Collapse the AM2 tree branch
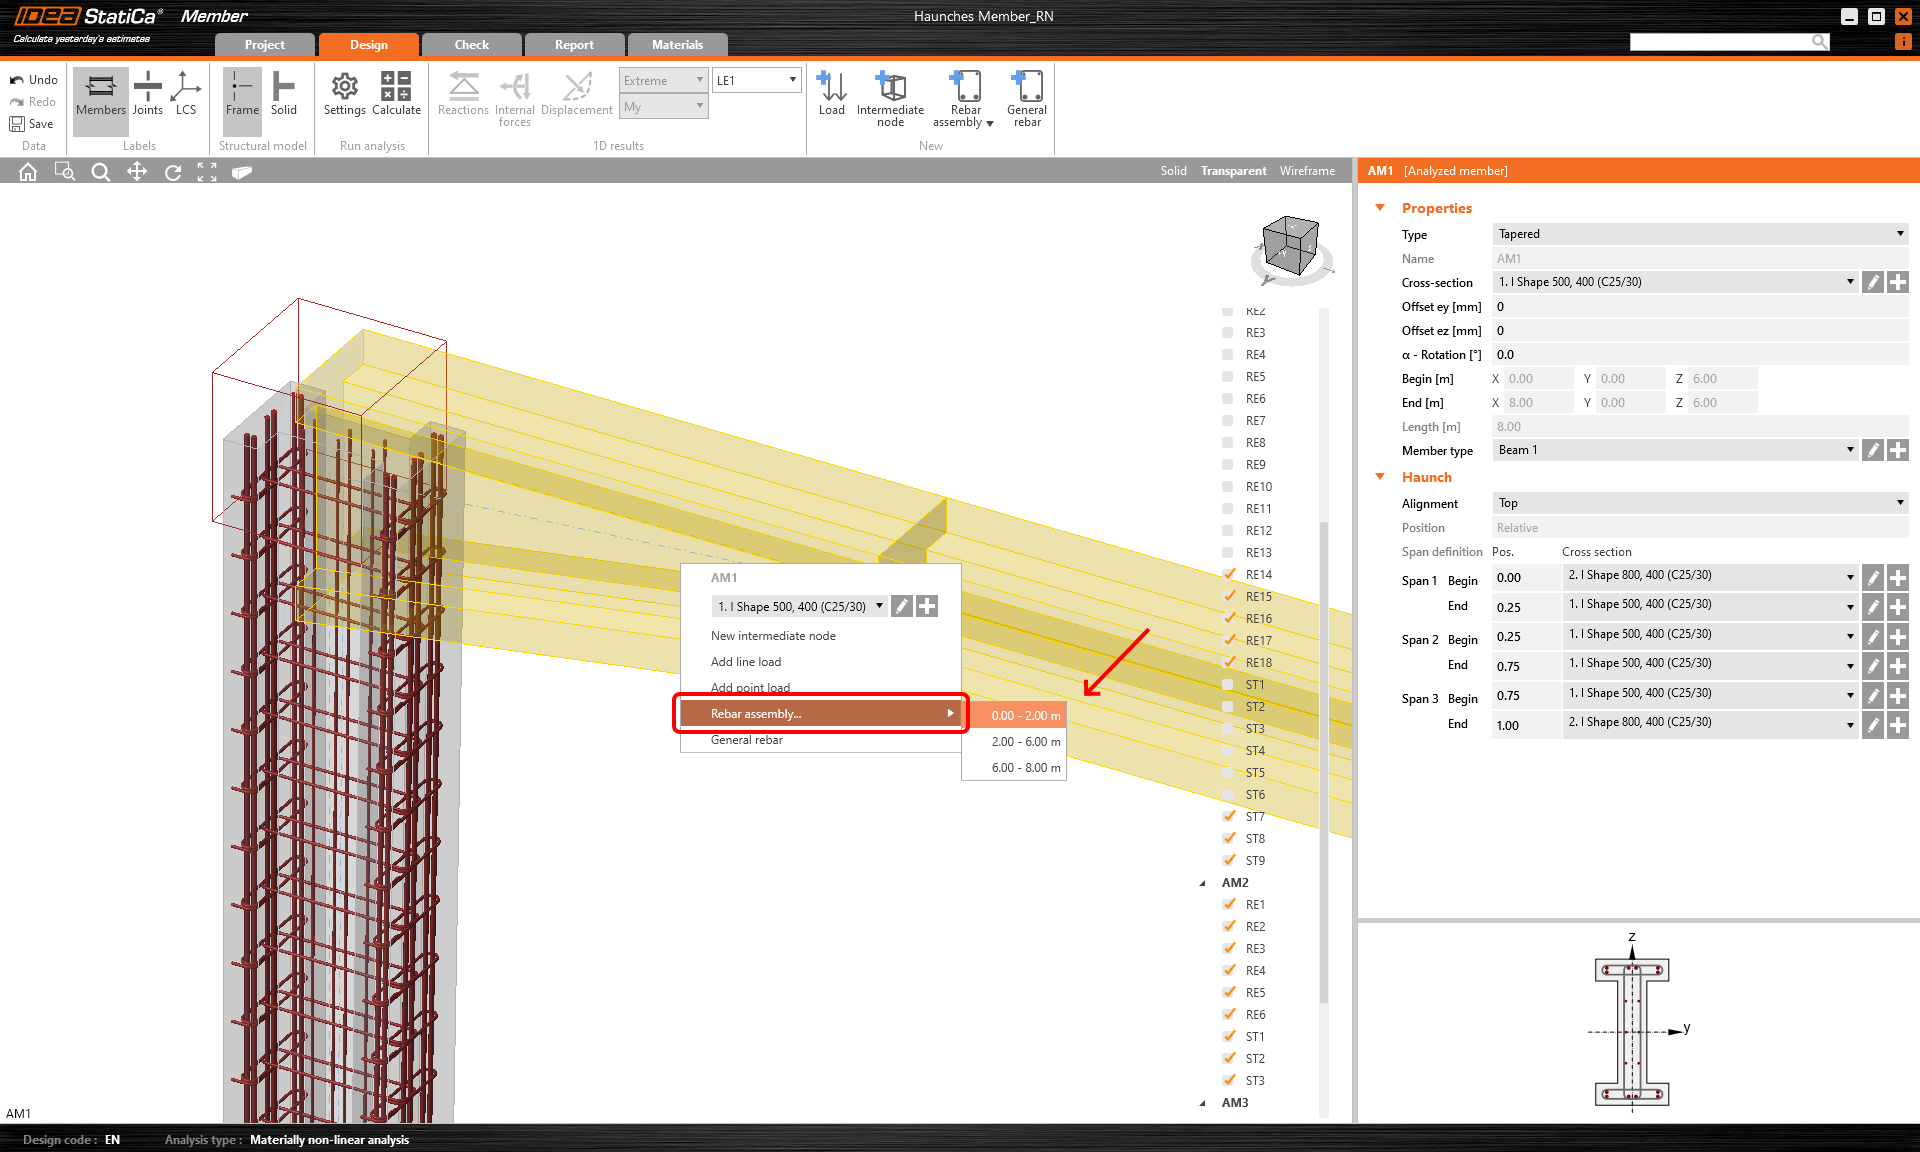This screenshot has width=1920, height=1152. pyautogui.click(x=1201, y=883)
